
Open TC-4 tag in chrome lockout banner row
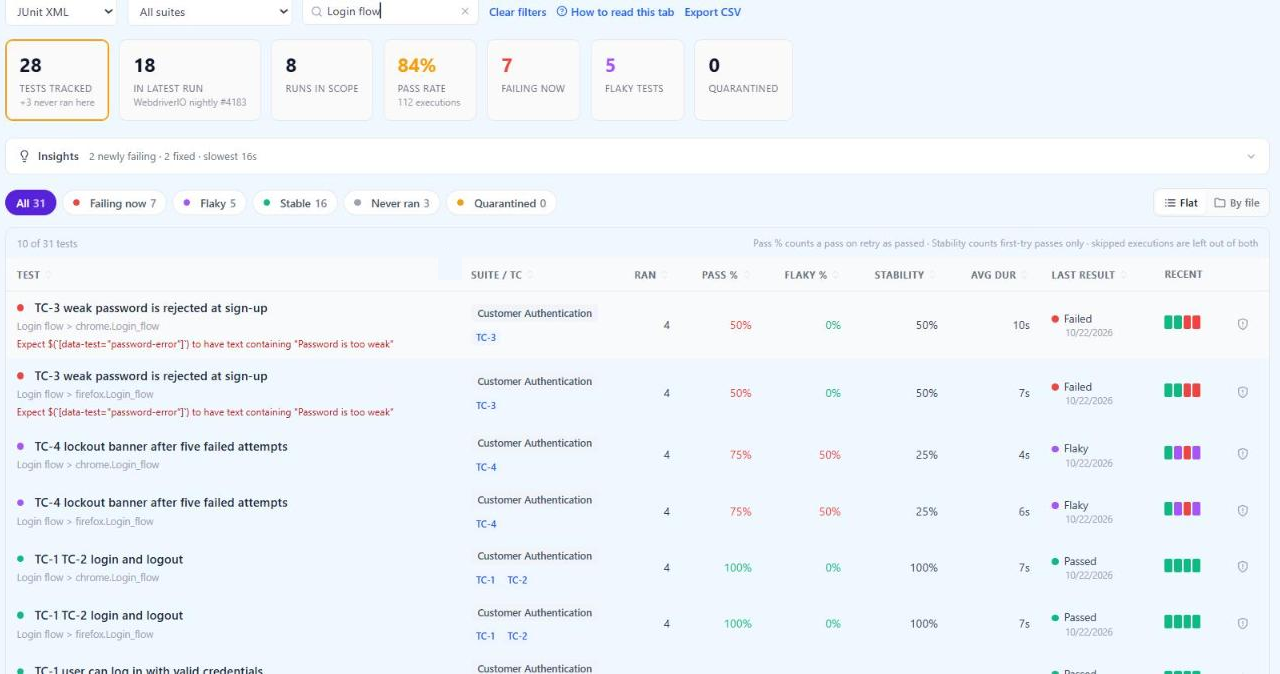tap(486, 468)
